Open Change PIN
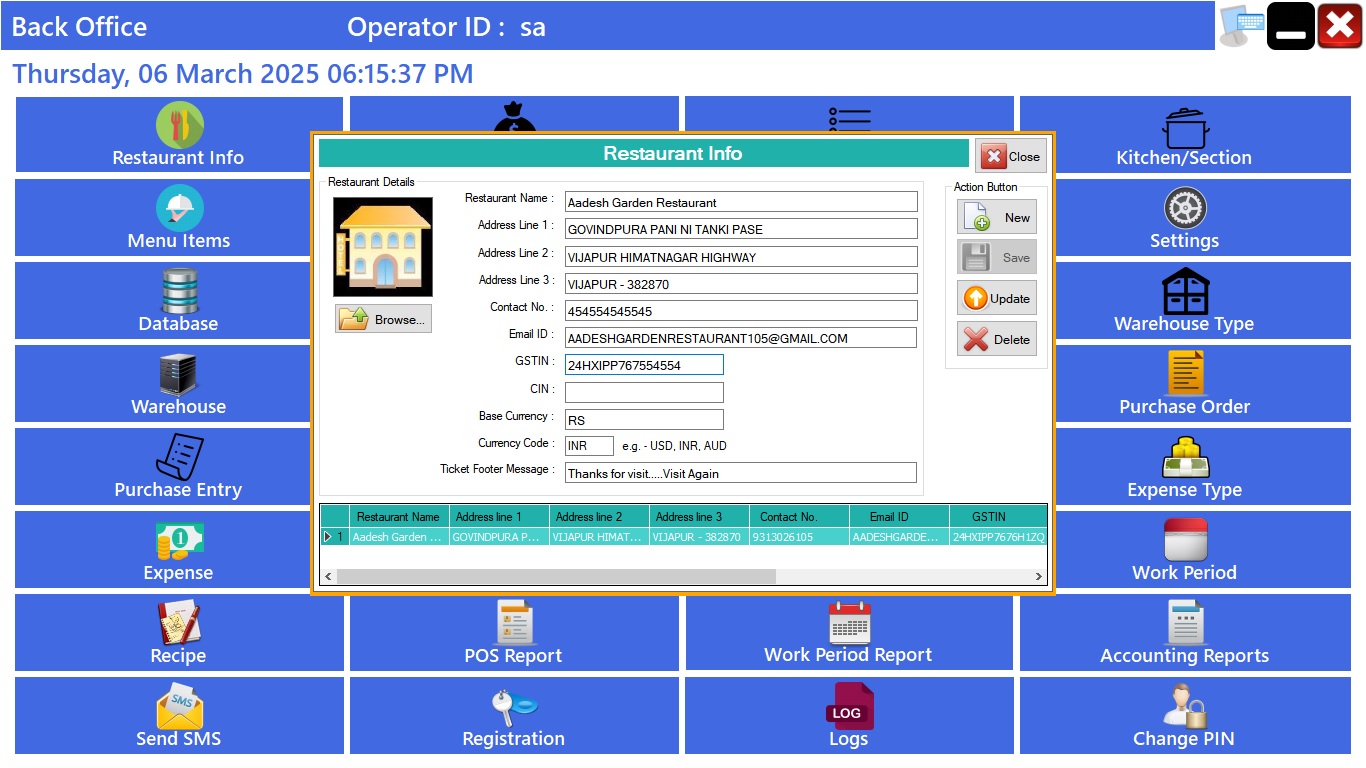Image resolution: width=1366 pixels, height=768 pixels. coord(1184,716)
